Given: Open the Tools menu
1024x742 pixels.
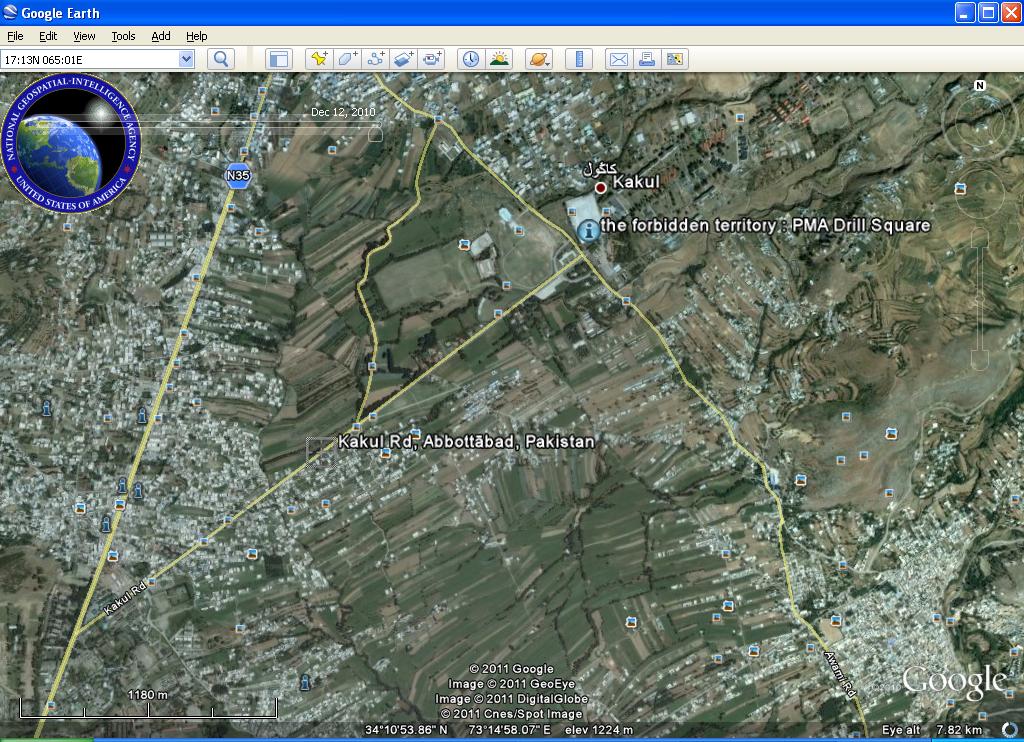Looking at the screenshot, I should pos(123,36).
